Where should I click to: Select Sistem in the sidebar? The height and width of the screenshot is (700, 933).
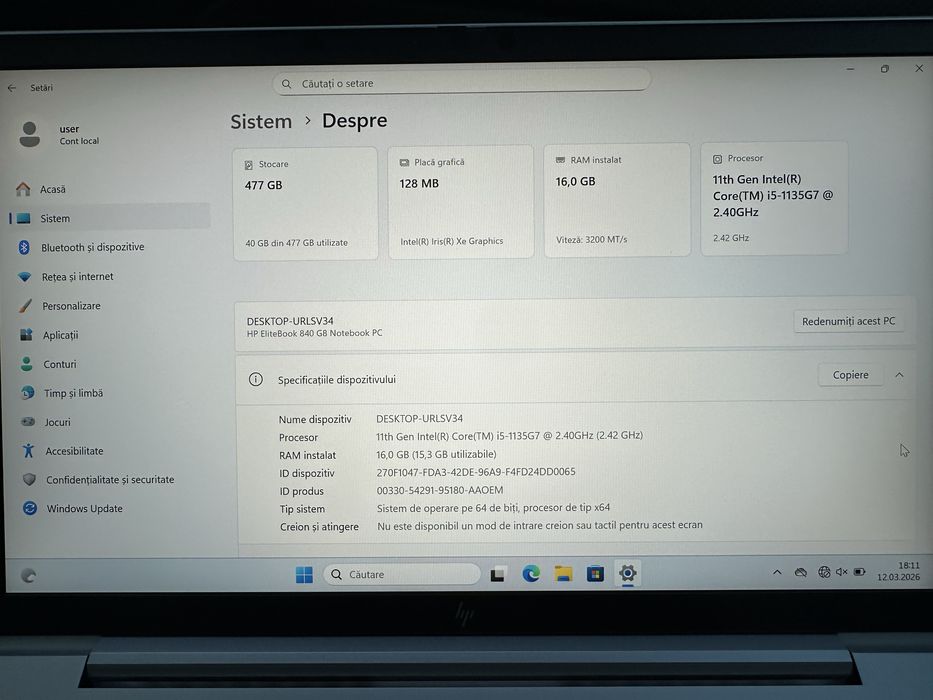pos(110,218)
